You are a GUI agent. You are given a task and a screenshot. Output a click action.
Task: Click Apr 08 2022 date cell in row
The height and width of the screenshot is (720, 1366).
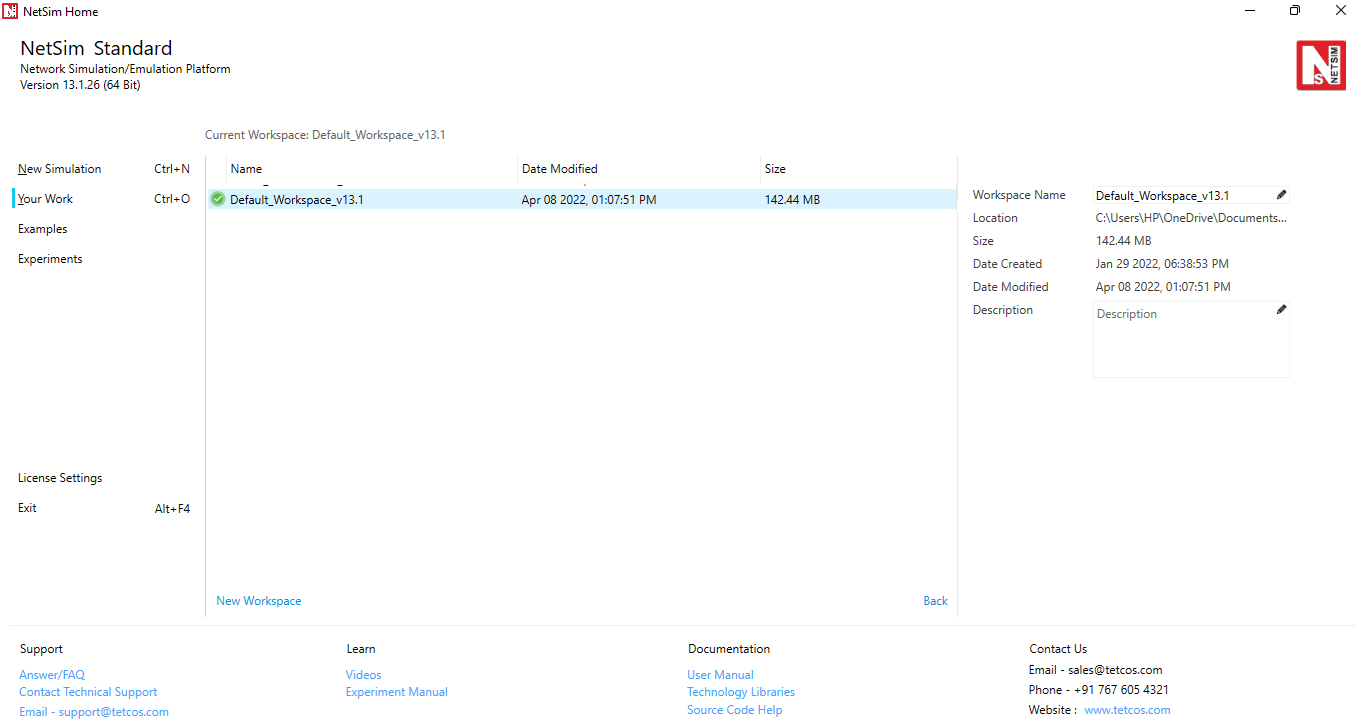(589, 200)
